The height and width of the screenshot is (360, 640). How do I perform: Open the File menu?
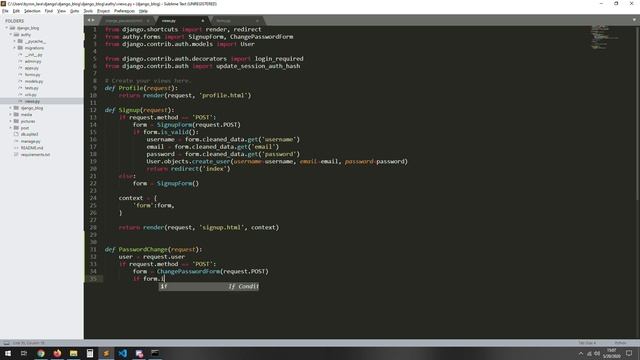pyautogui.click(x=5, y=11)
